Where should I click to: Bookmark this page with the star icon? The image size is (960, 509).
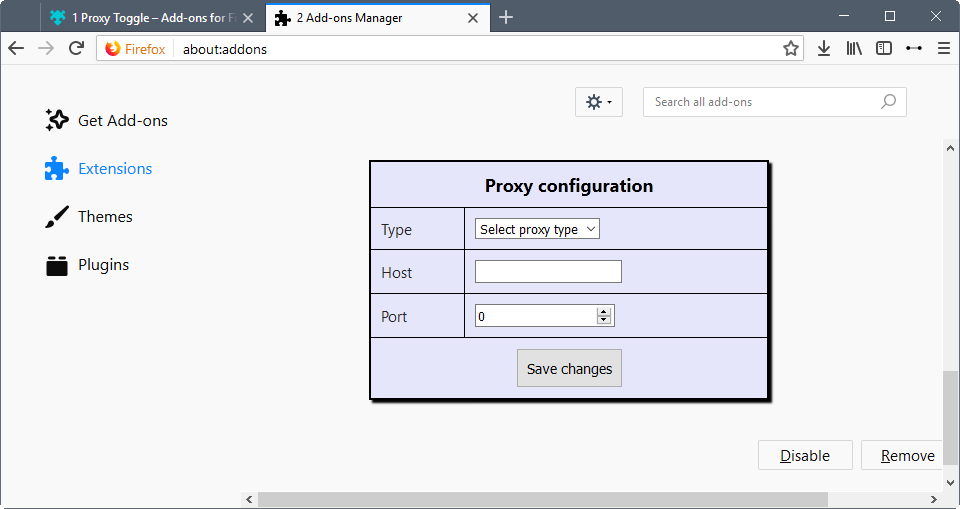point(790,48)
